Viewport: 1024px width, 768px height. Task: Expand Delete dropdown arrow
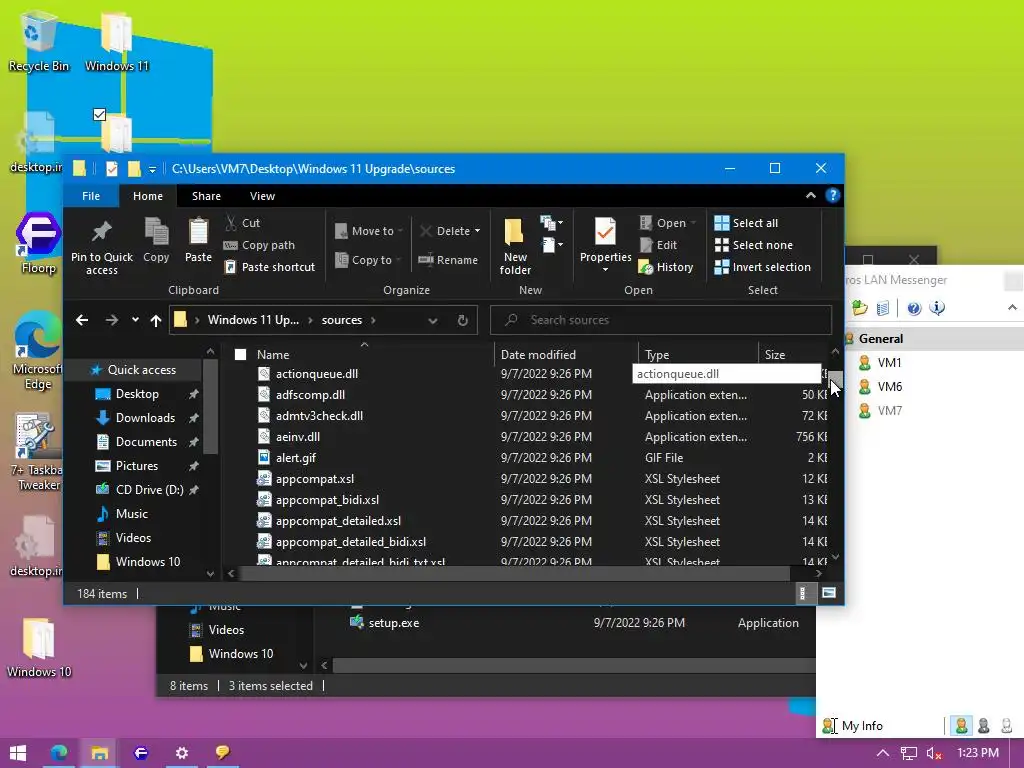(x=477, y=231)
